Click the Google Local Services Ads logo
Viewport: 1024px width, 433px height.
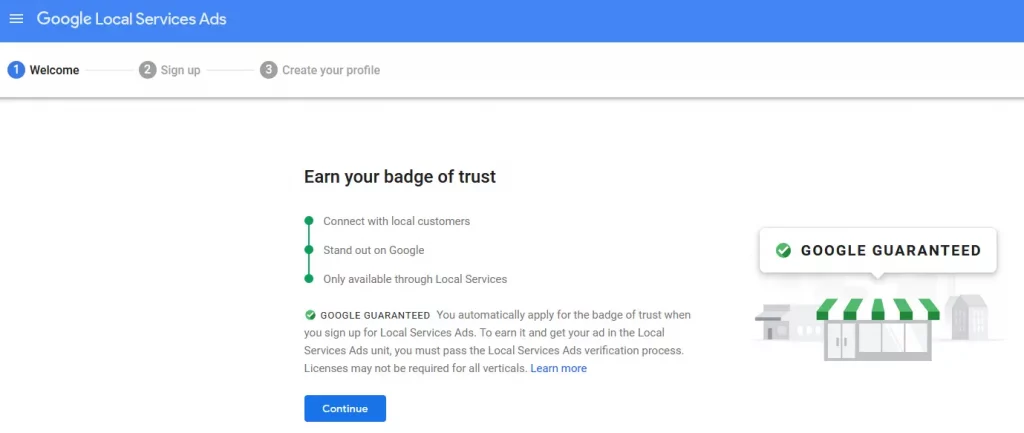pos(131,19)
